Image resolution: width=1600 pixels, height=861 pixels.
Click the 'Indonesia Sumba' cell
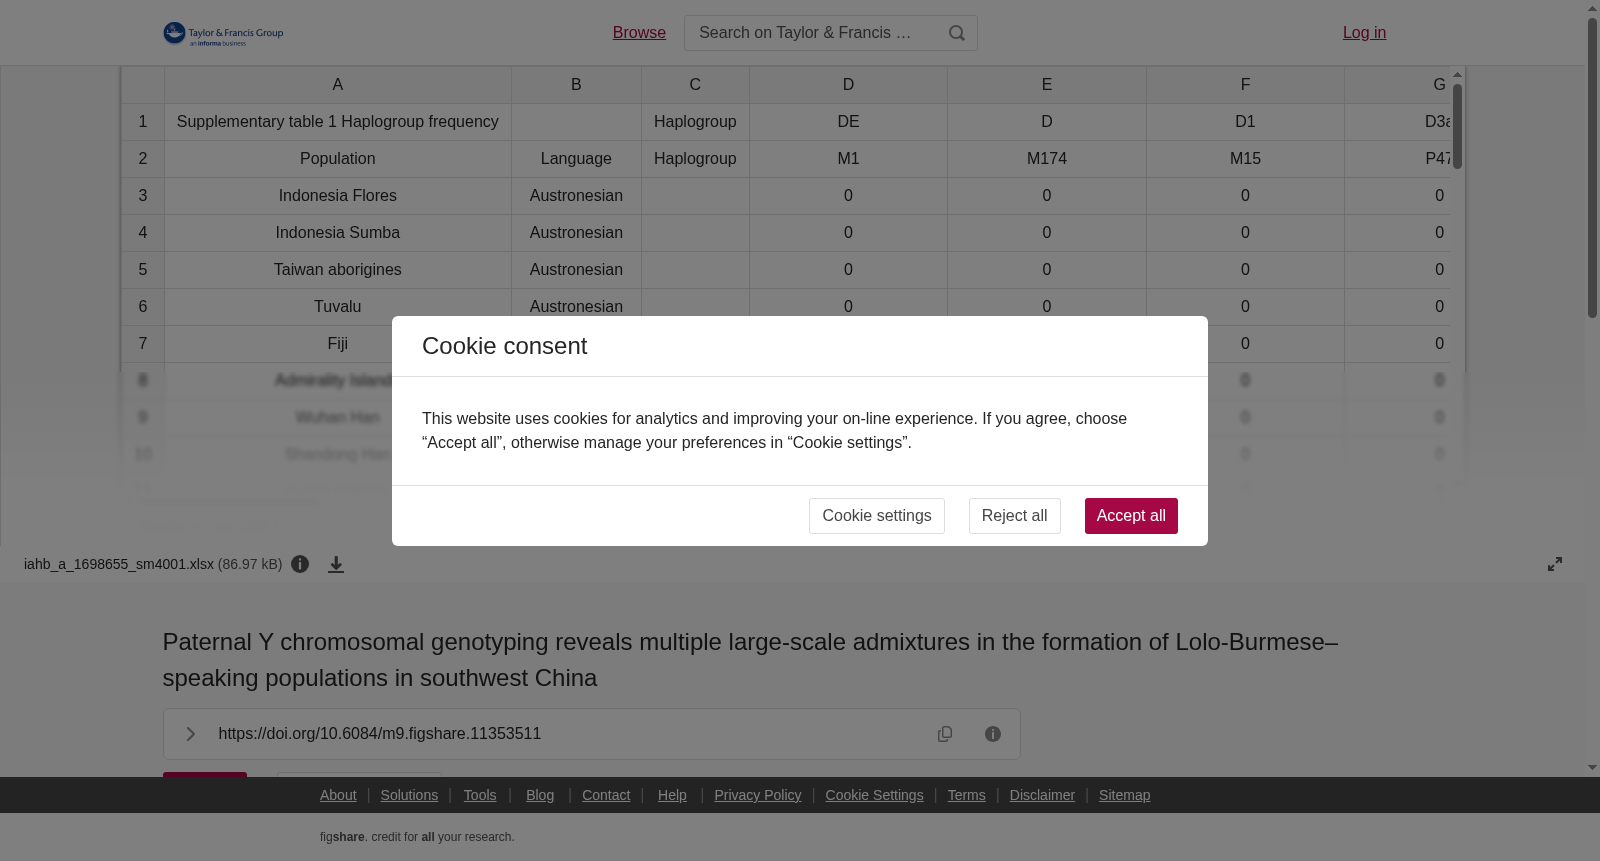pos(338,233)
